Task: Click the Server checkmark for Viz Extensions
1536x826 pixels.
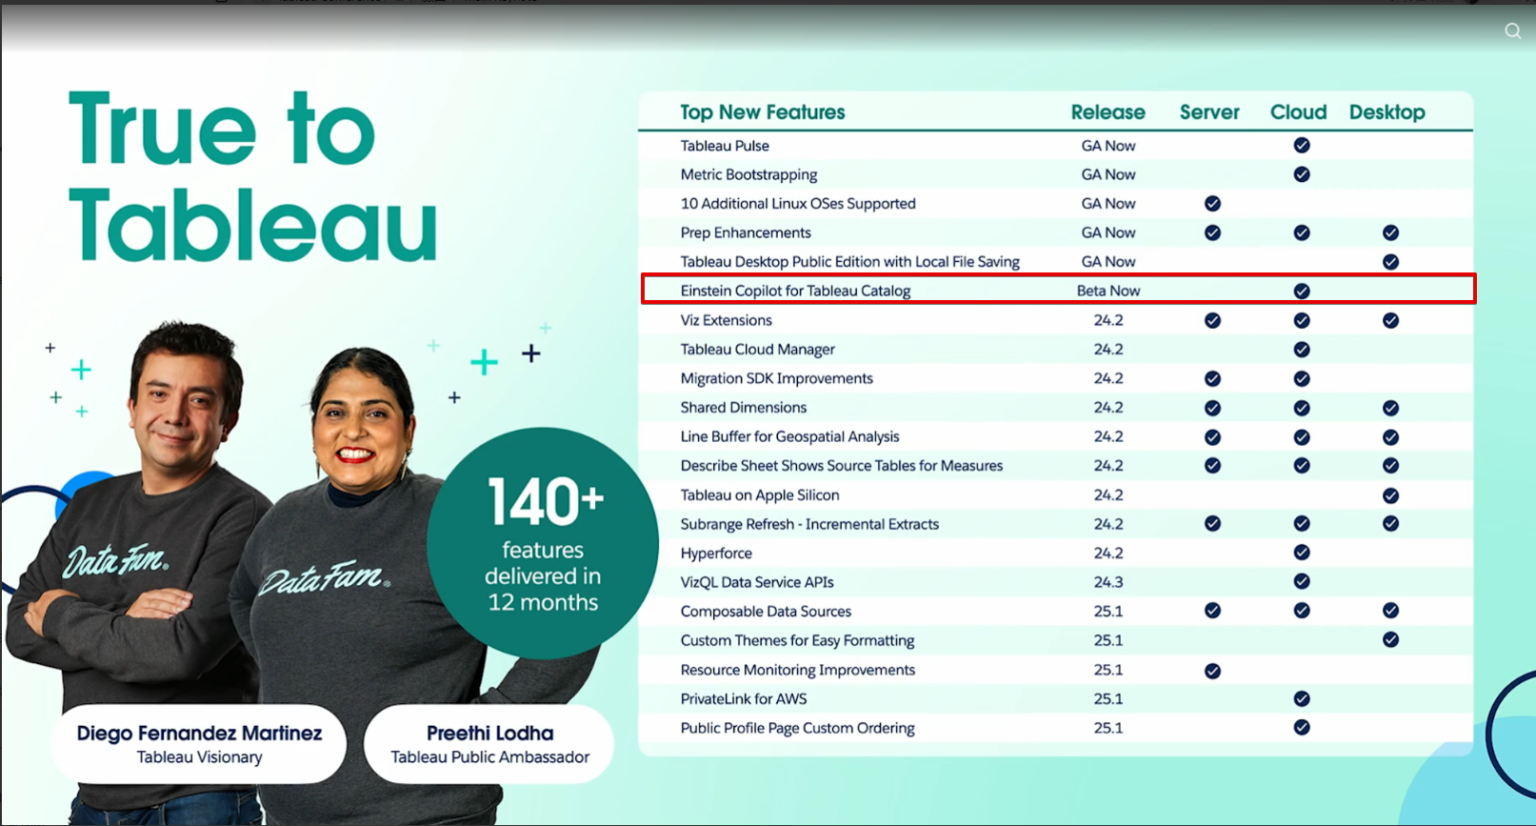Action: point(1211,320)
